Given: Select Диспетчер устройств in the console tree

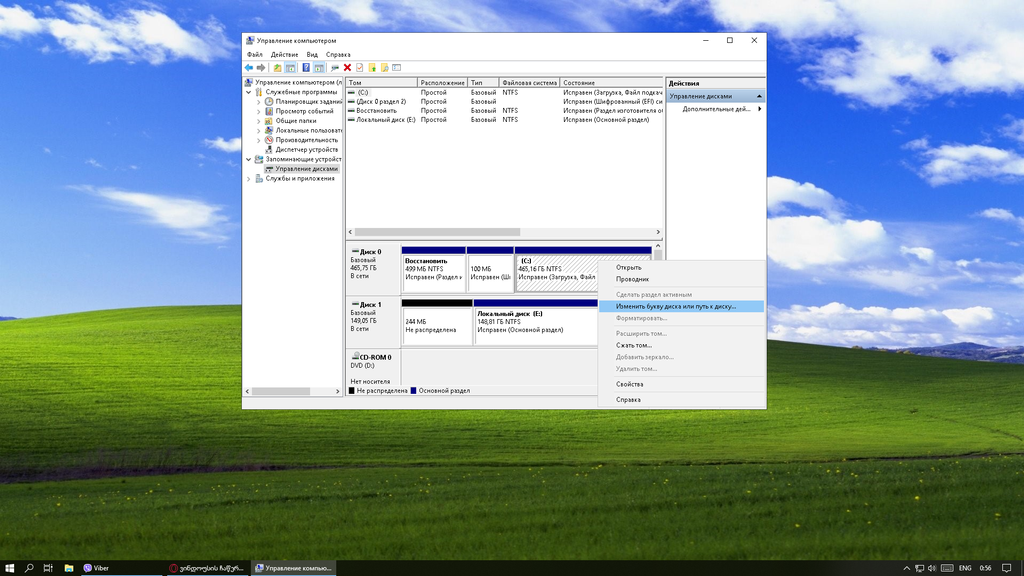Looking at the screenshot, I should [307, 150].
